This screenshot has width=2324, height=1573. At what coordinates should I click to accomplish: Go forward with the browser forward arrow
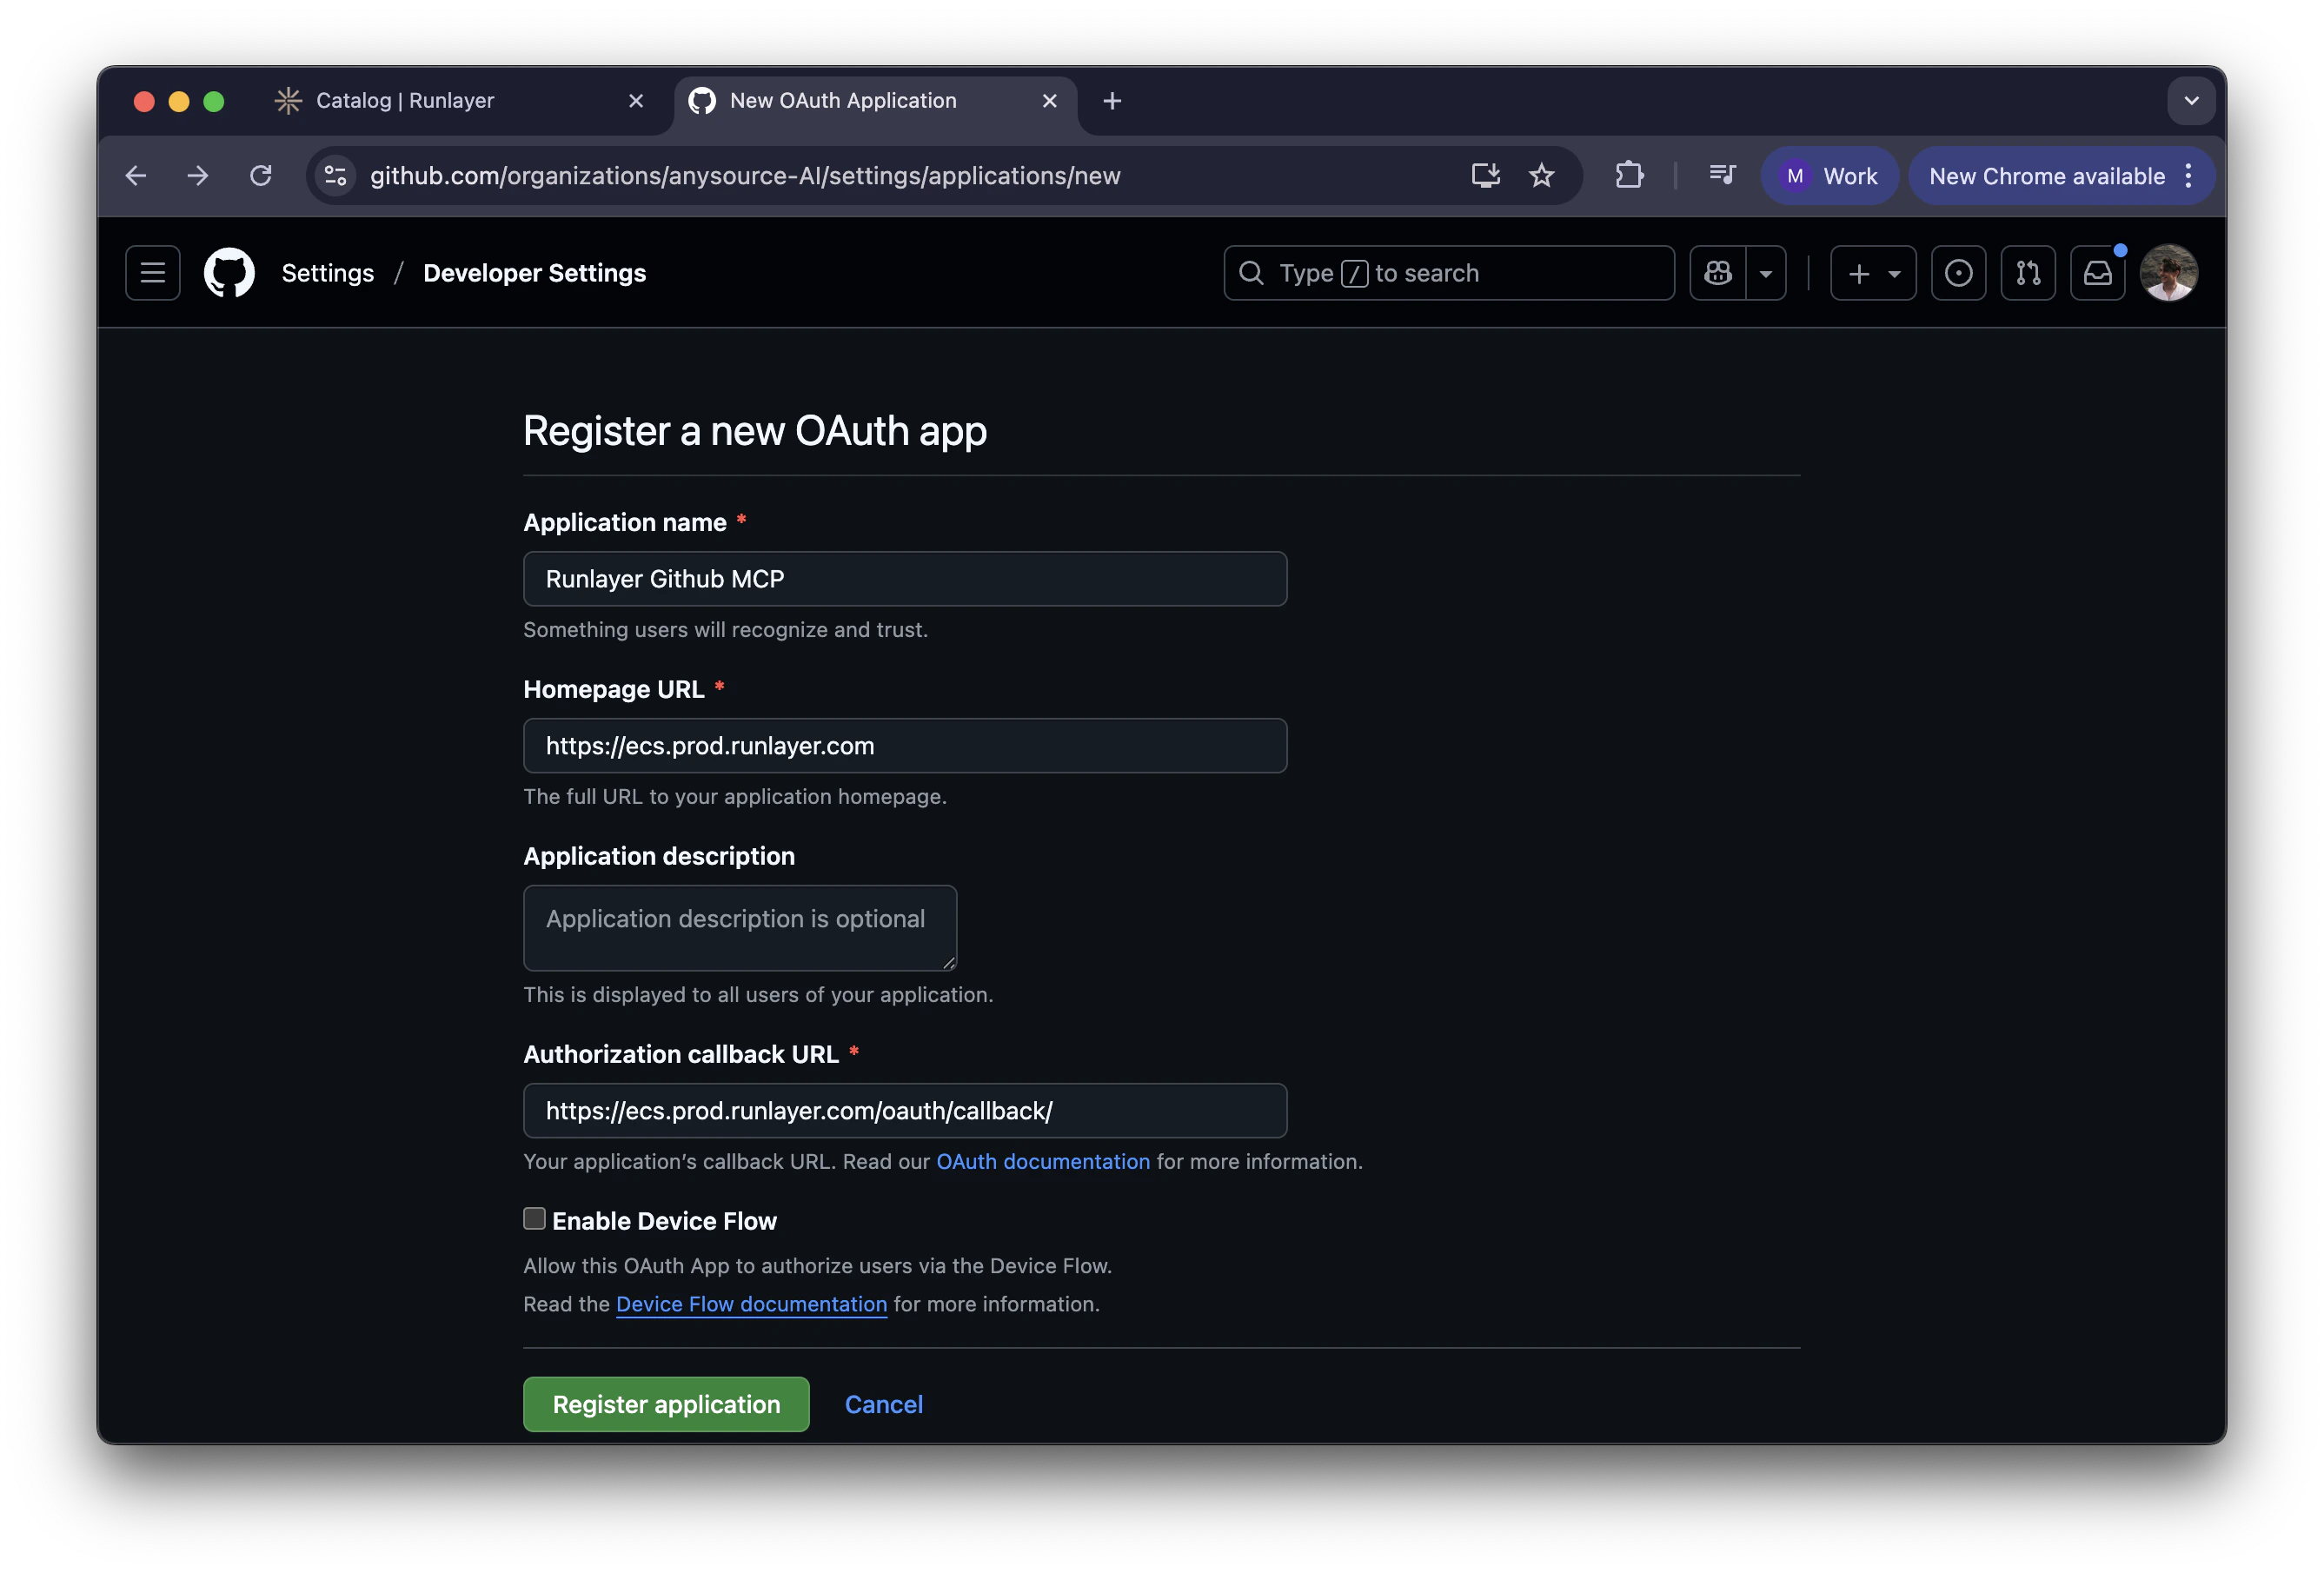click(x=198, y=176)
